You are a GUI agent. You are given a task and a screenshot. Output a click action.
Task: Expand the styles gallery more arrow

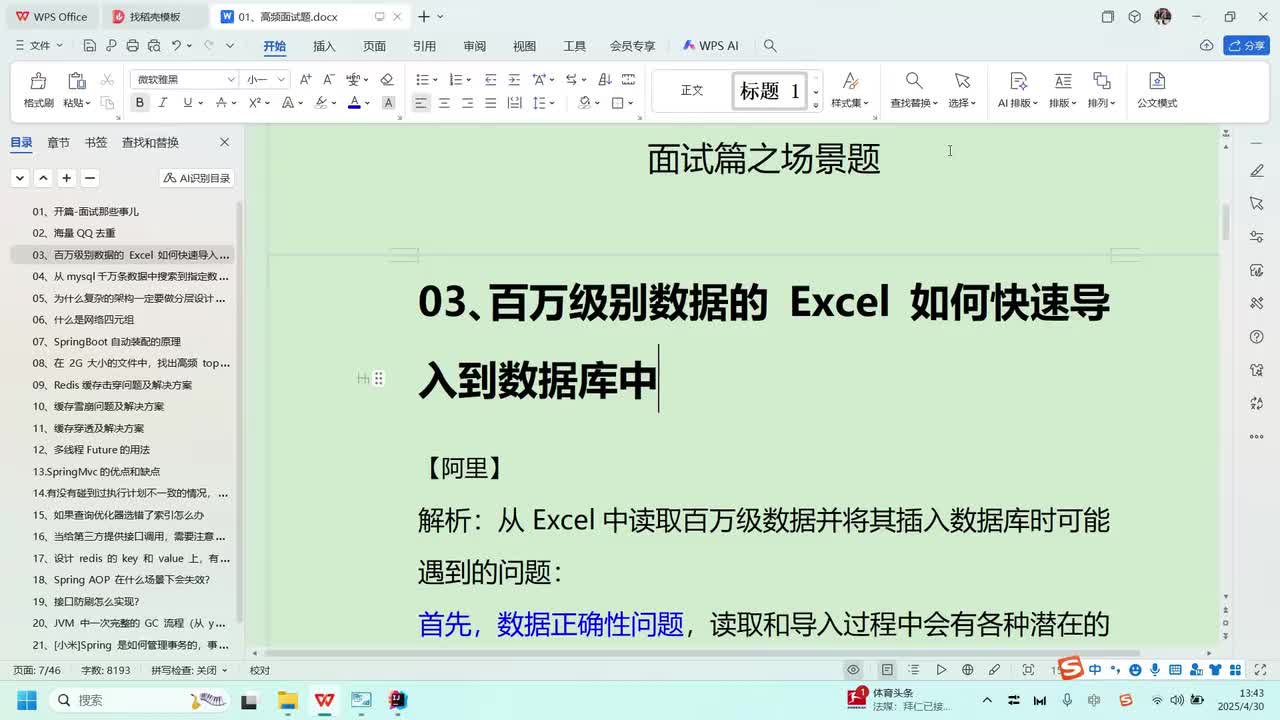click(x=816, y=104)
